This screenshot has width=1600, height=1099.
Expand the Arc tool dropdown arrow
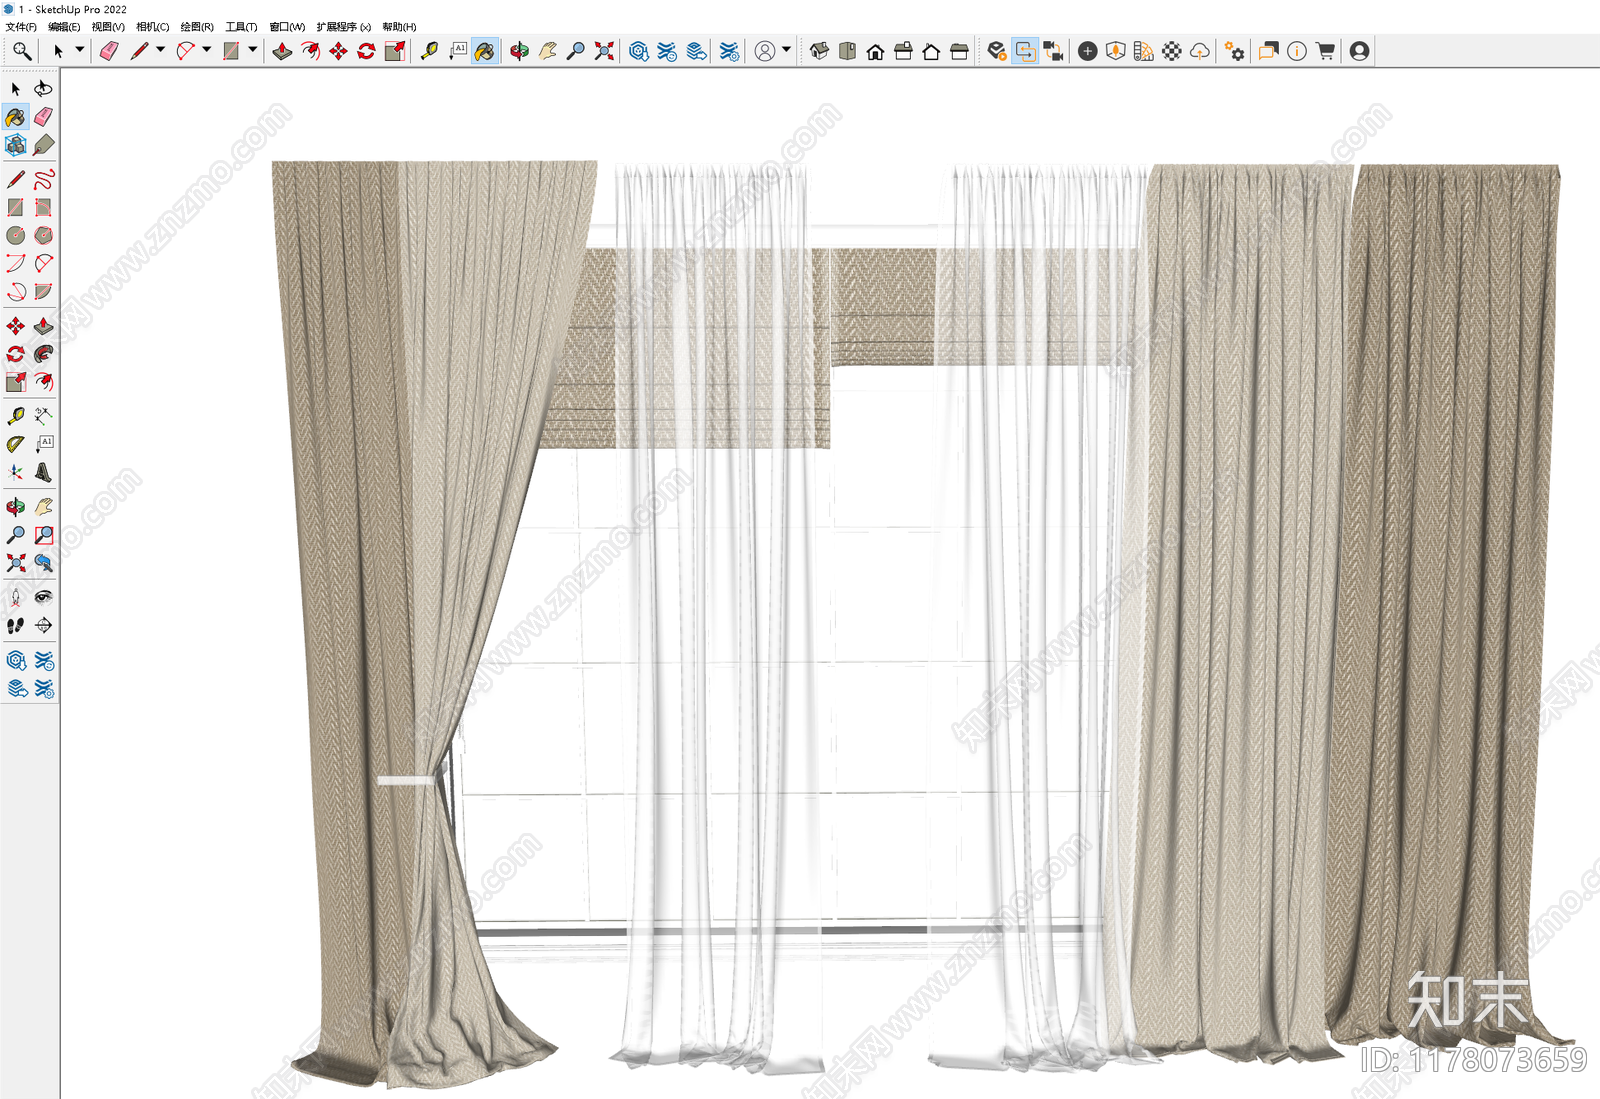click(x=207, y=49)
